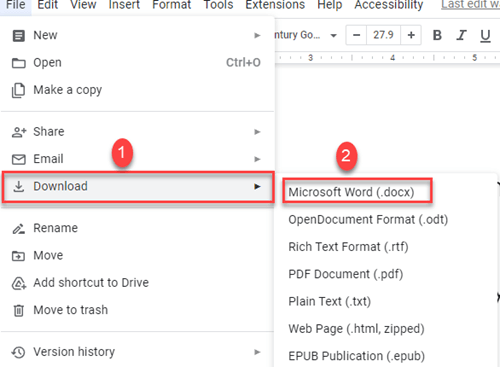Expand the Share submenu arrow
This screenshot has width=500, height=367.
[x=257, y=132]
